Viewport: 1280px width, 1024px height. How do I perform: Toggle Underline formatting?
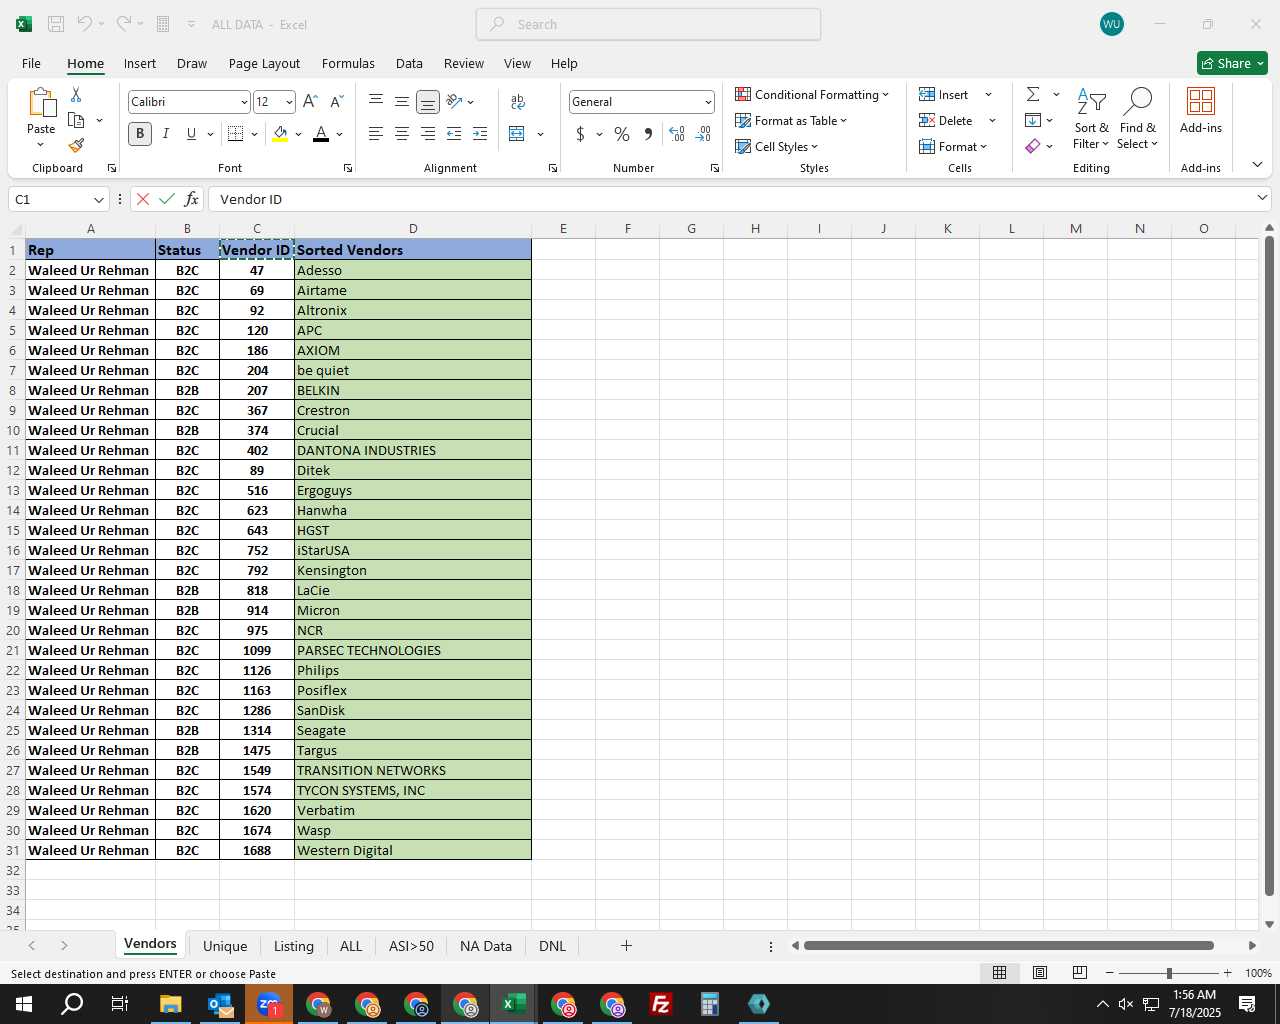point(191,134)
